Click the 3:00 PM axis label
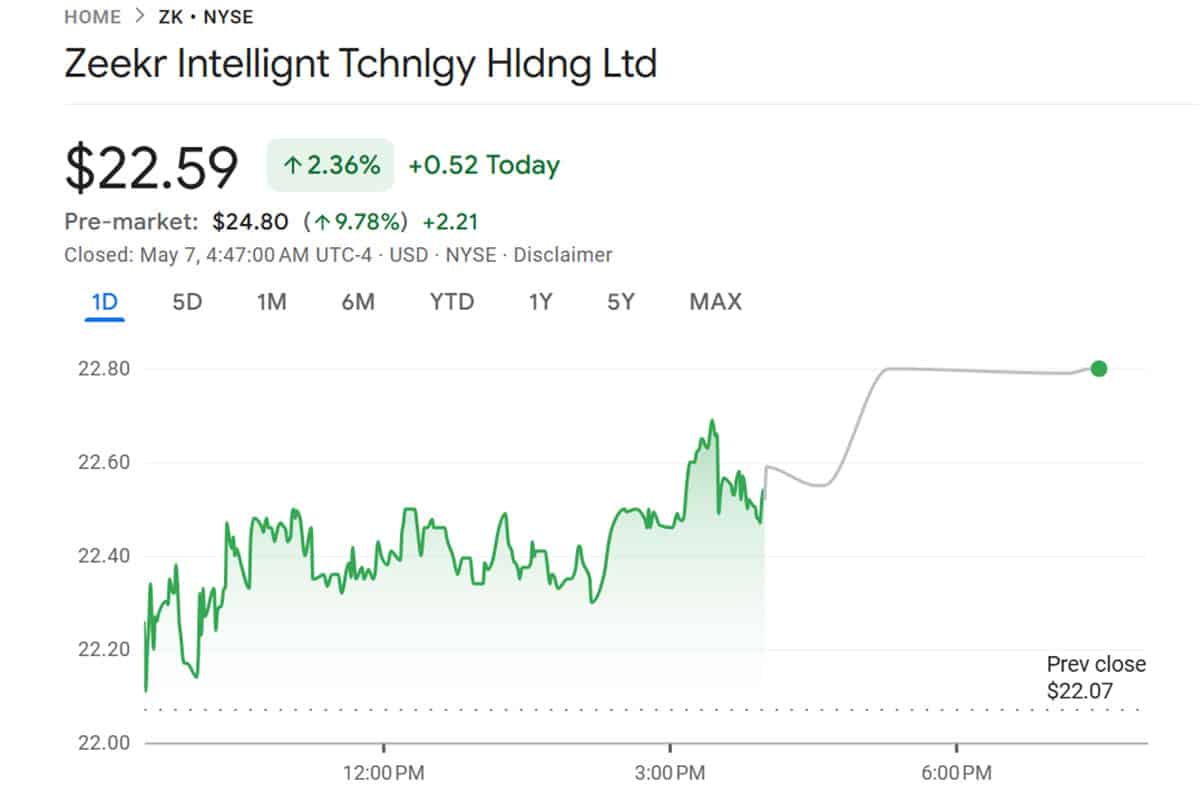Screen dimensions: 1200x792 (x=670, y=773)
